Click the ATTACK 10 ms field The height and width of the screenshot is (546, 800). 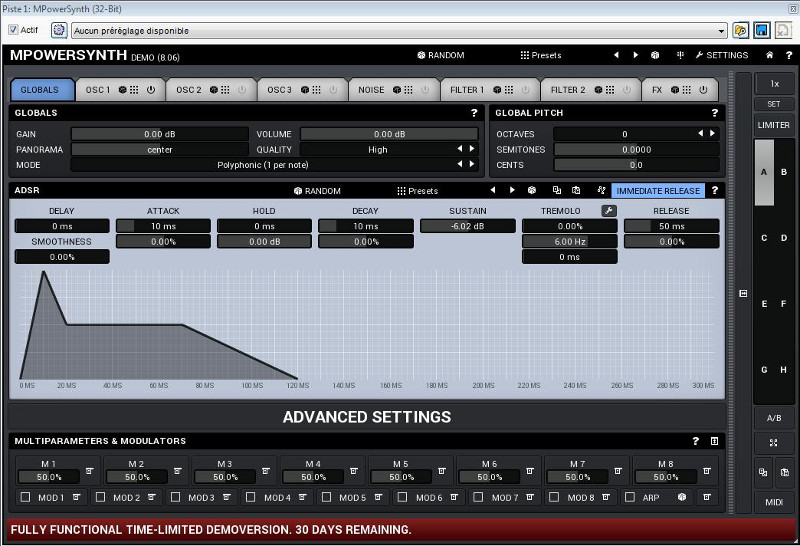pos(163,226)
